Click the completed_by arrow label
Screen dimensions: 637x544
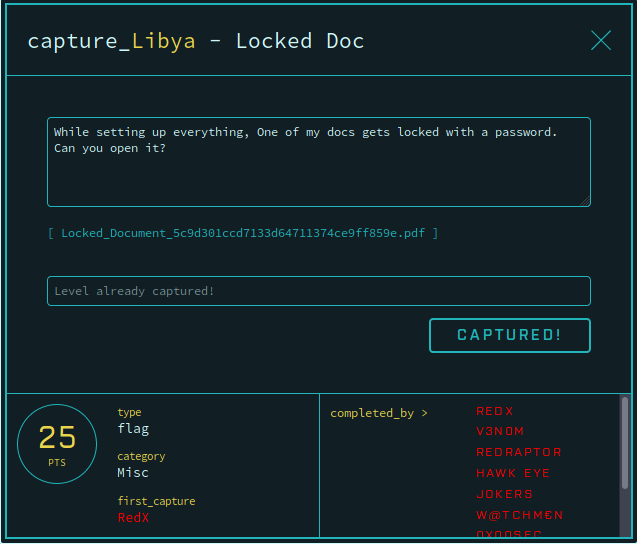(379, 413)
